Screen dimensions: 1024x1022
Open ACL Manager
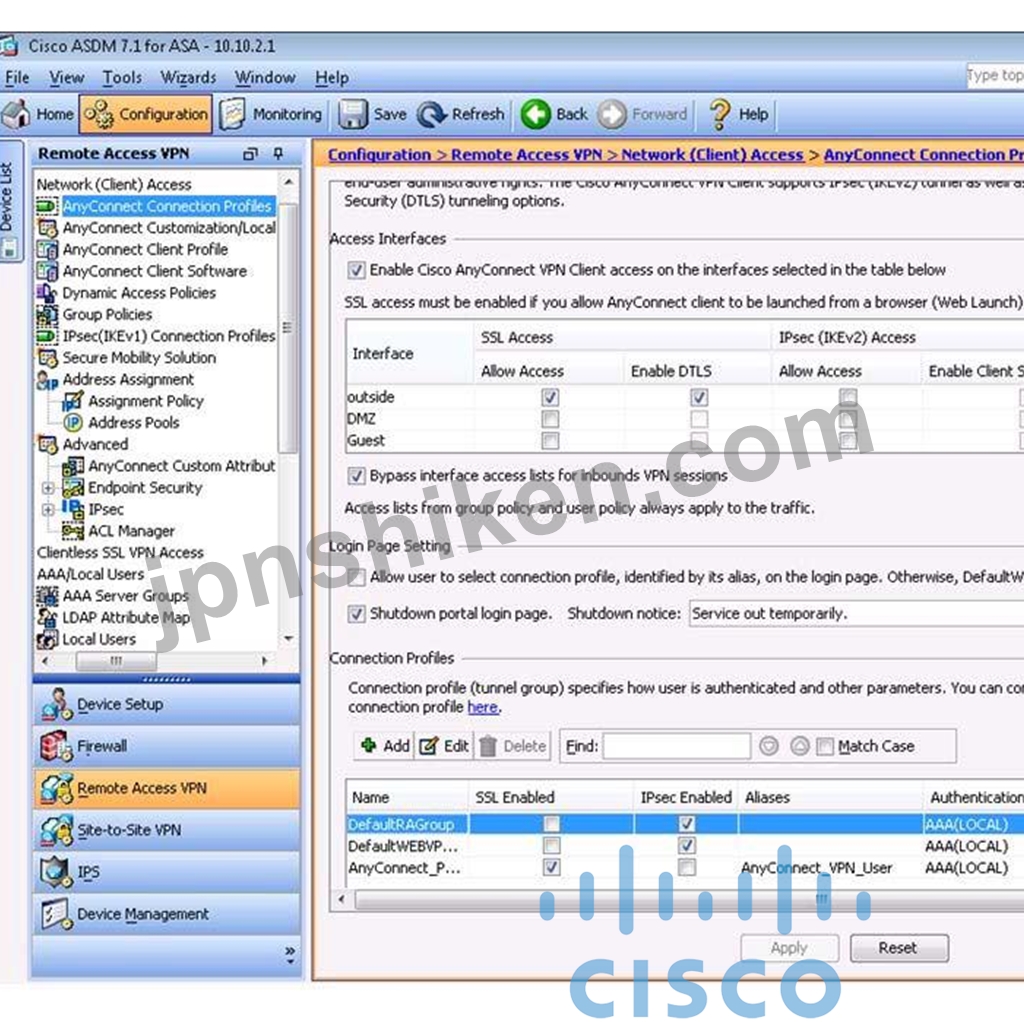click(131, 531)
